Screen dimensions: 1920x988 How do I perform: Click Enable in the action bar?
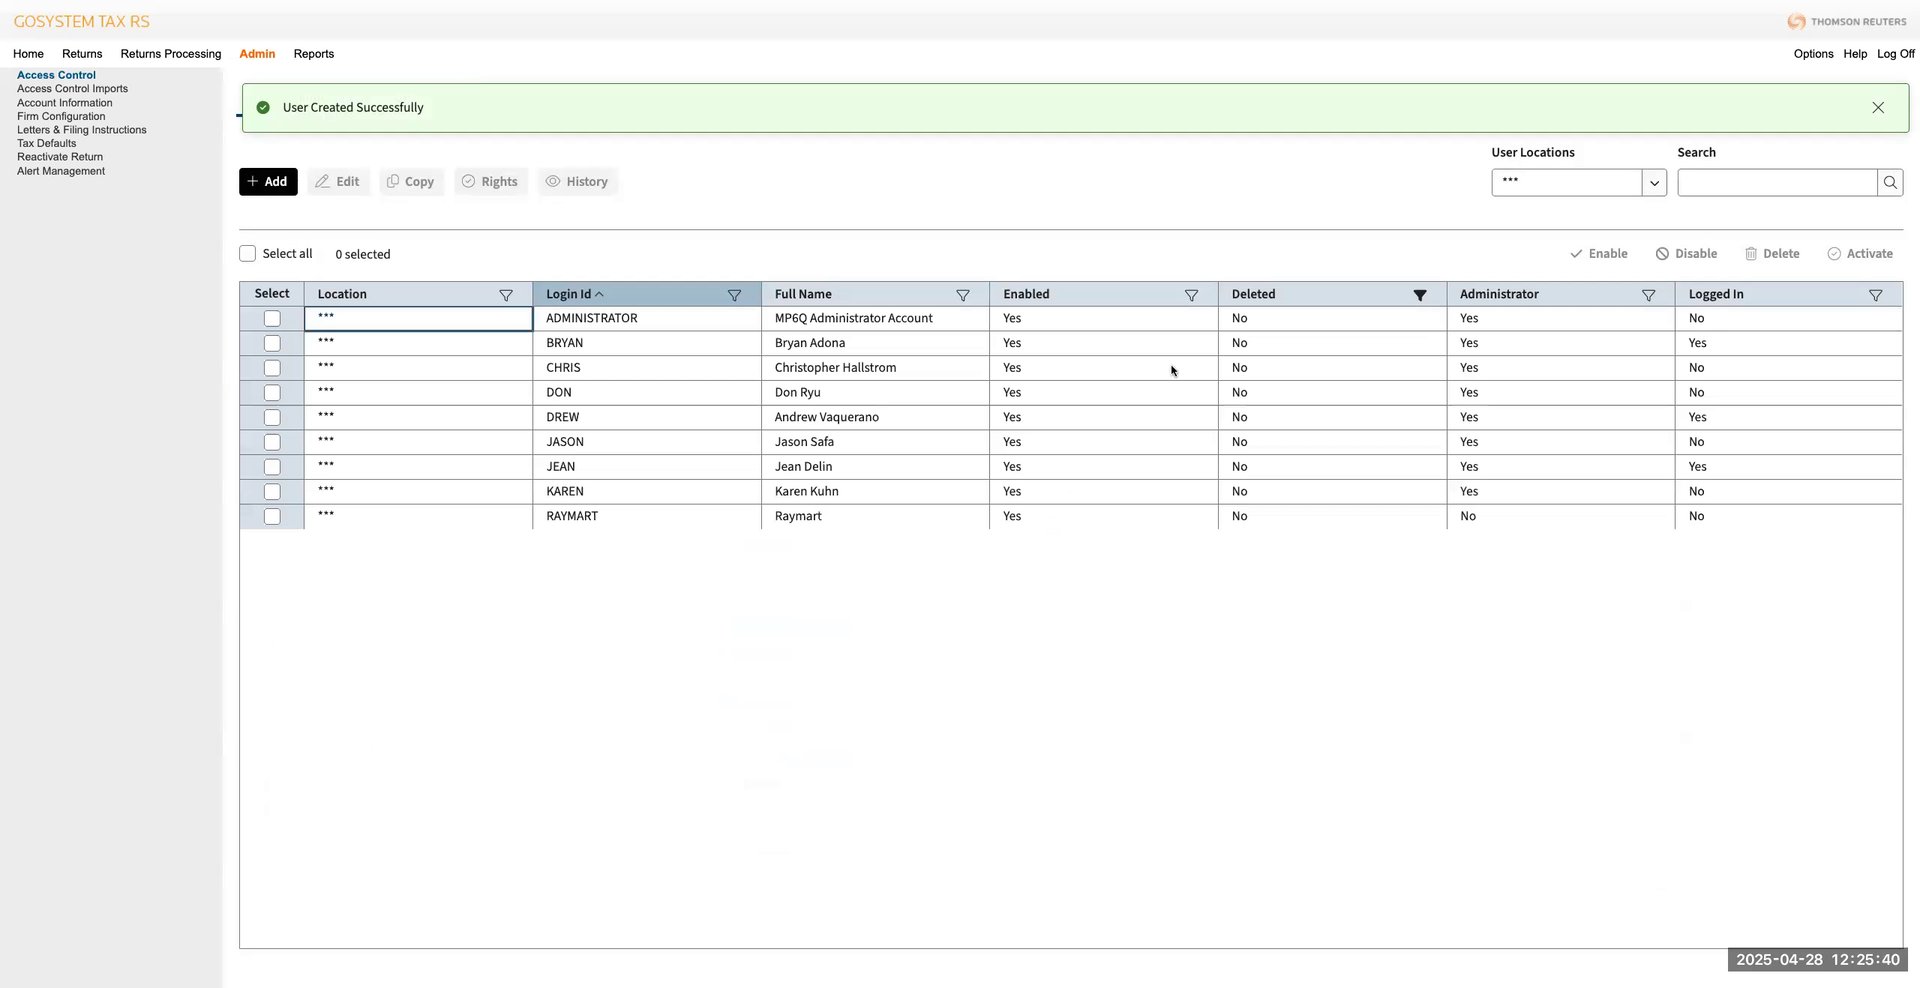(1598, 254)
